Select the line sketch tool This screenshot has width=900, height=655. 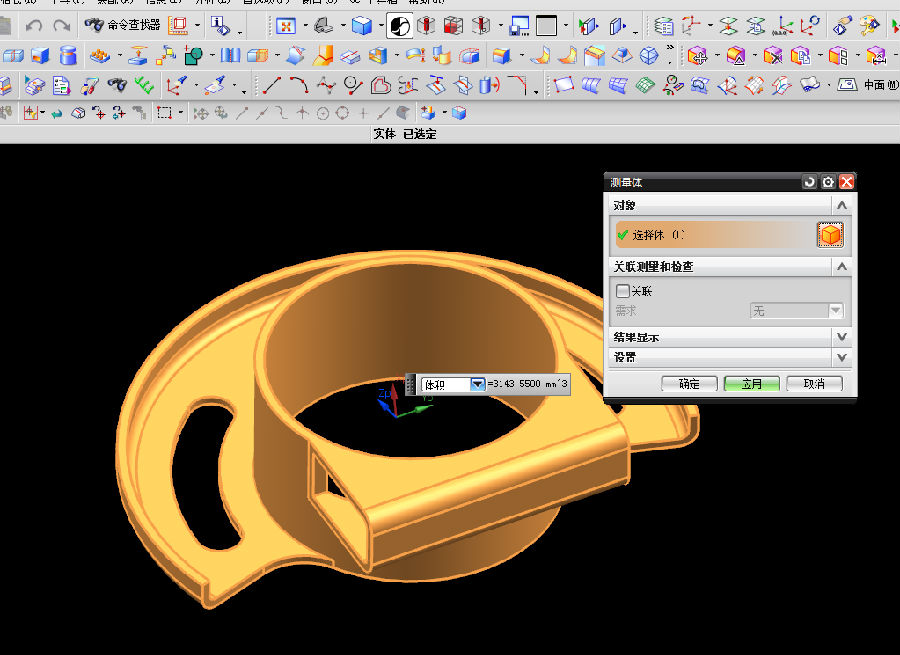click(x=271, y=85)
